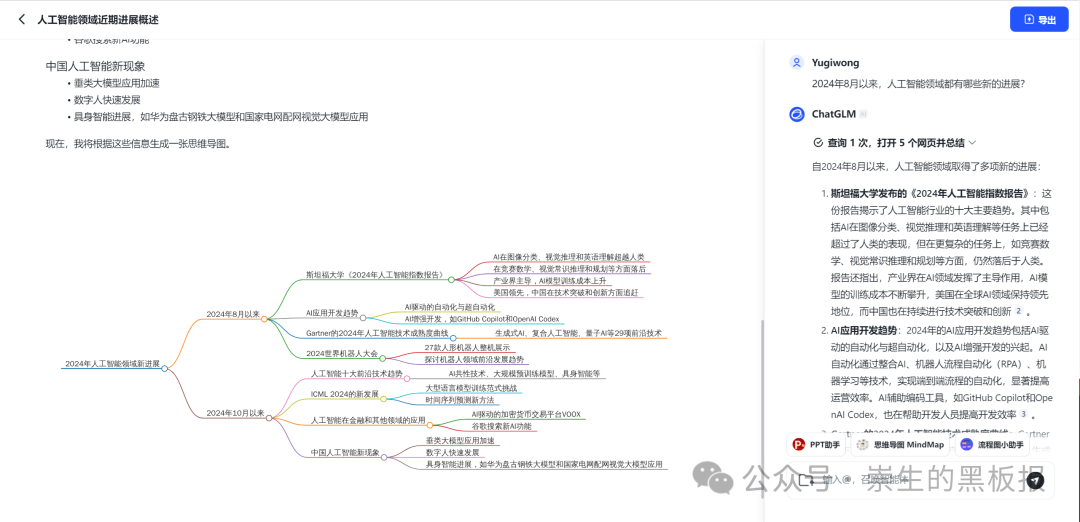The width and height of the screenshot is (1080, 522).
Task: Collapse the 斯坦福大学 report branch node
Action: pos(451,280)
